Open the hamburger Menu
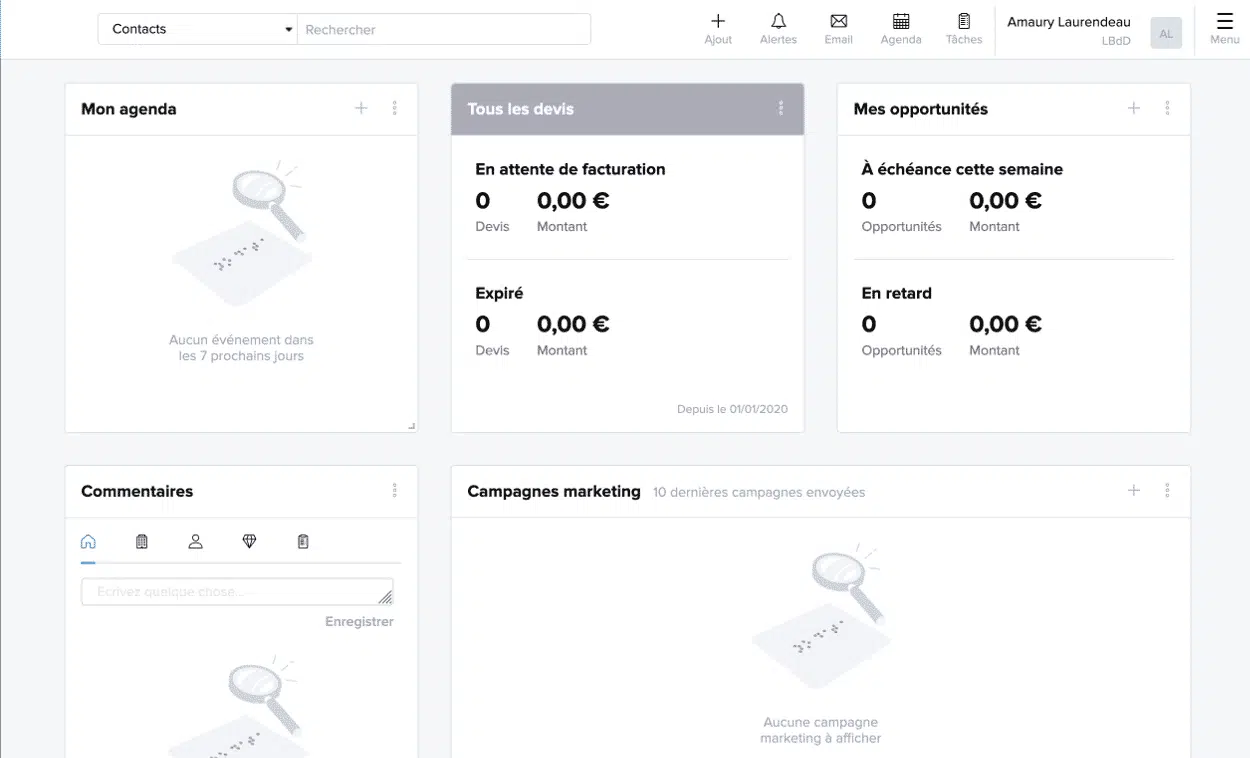Screen dimensions: 1250x758 tap(1225, 28)
